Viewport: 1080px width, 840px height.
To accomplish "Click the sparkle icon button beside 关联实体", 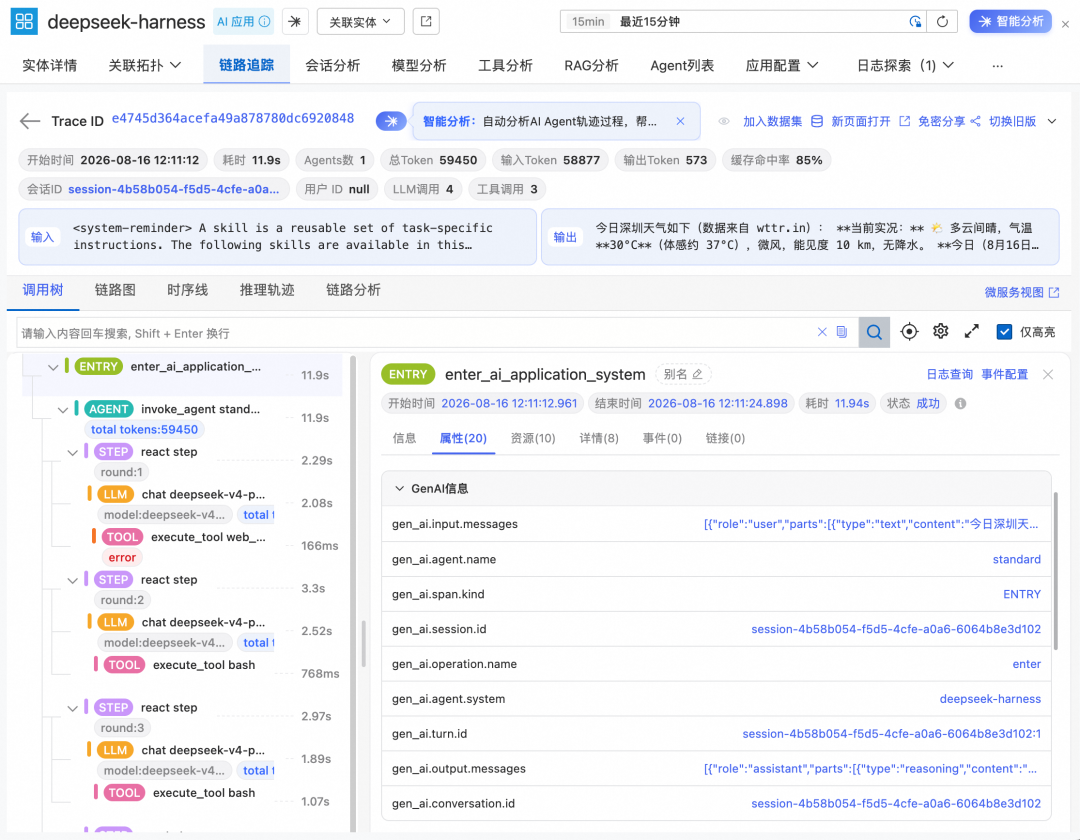I will point(295,22).
